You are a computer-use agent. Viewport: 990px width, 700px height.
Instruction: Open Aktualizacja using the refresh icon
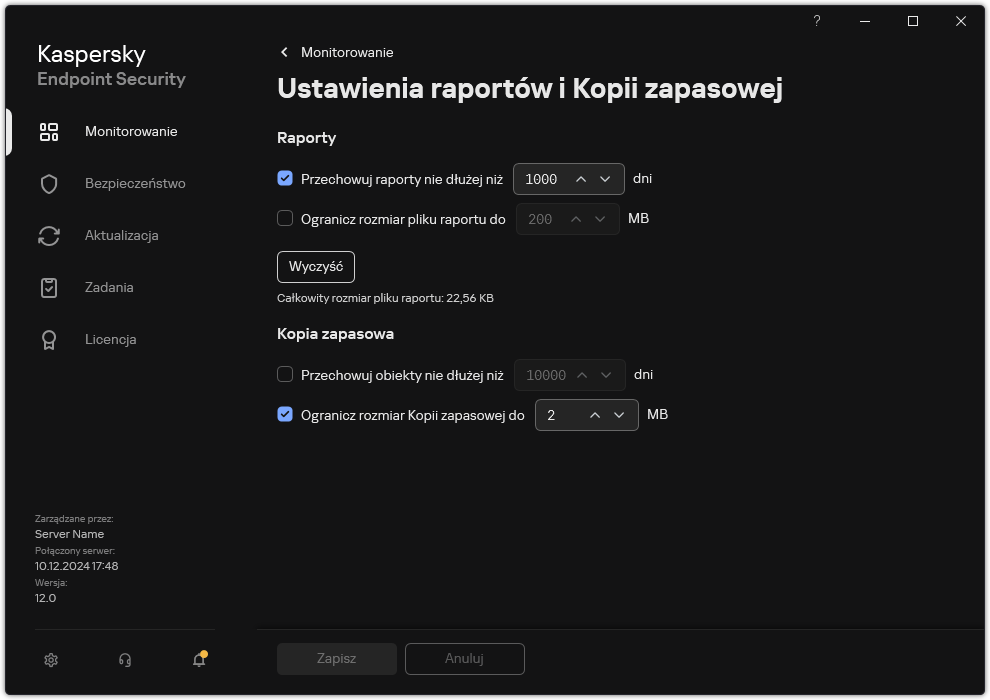coord(48,235)
